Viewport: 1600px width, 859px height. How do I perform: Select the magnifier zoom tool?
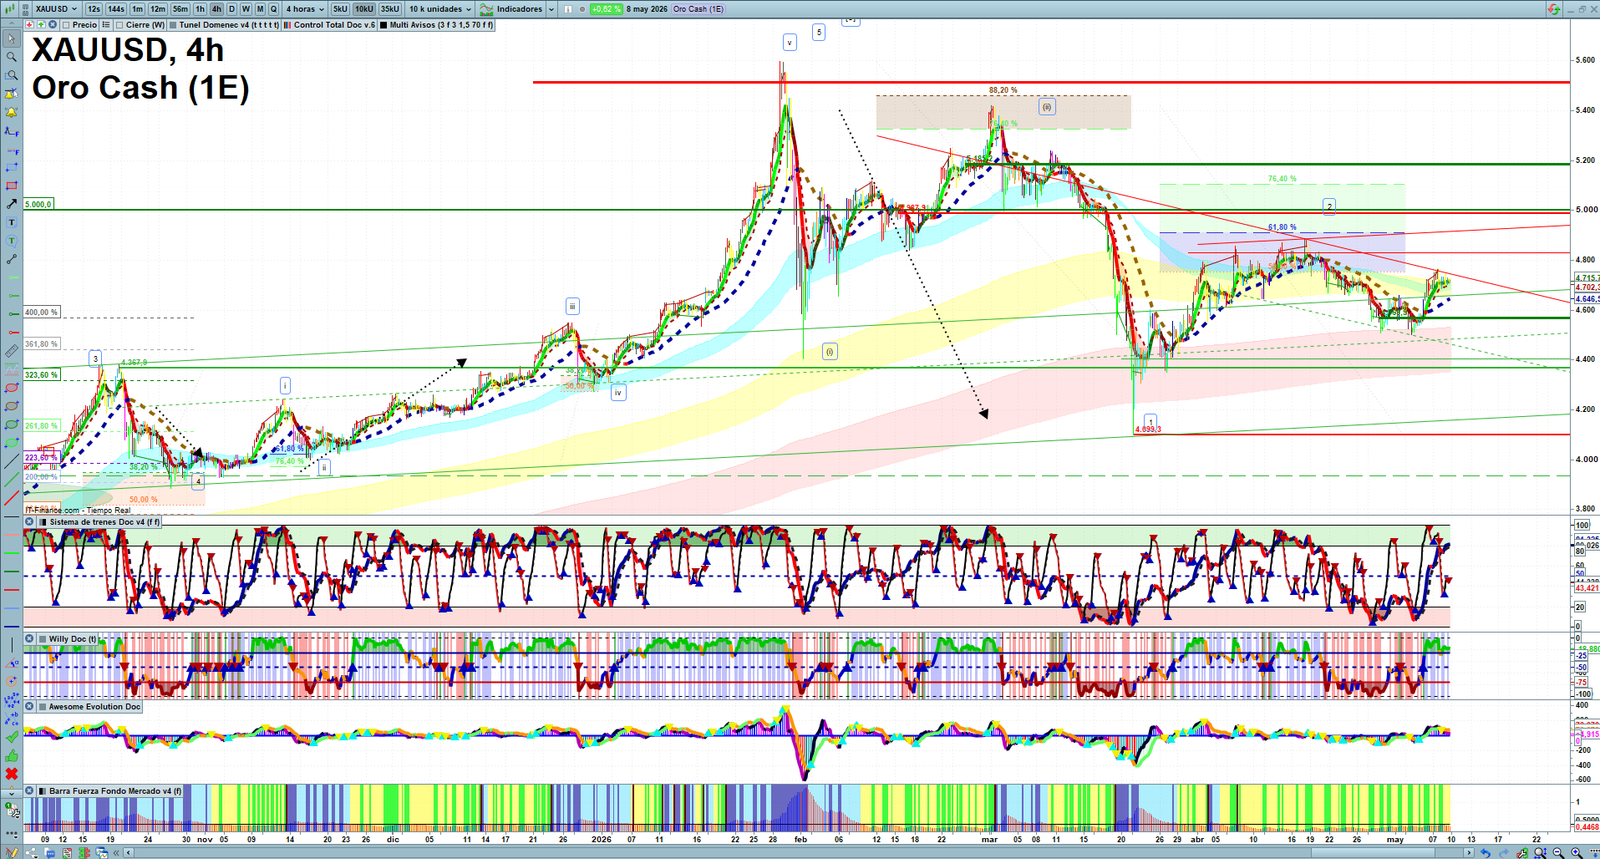point(11,57)
